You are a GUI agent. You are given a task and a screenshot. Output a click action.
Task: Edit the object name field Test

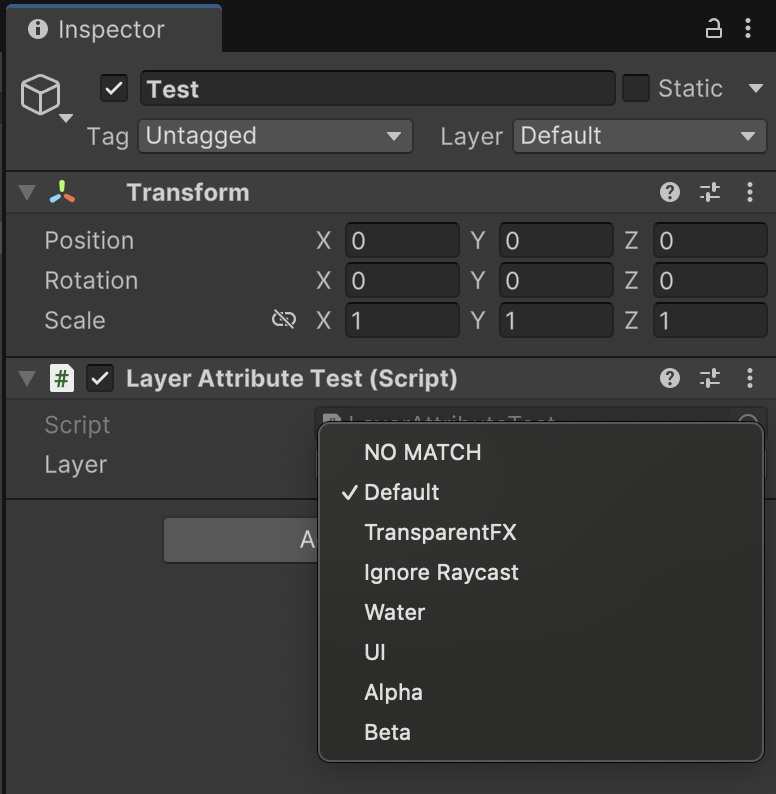[378, 89]
